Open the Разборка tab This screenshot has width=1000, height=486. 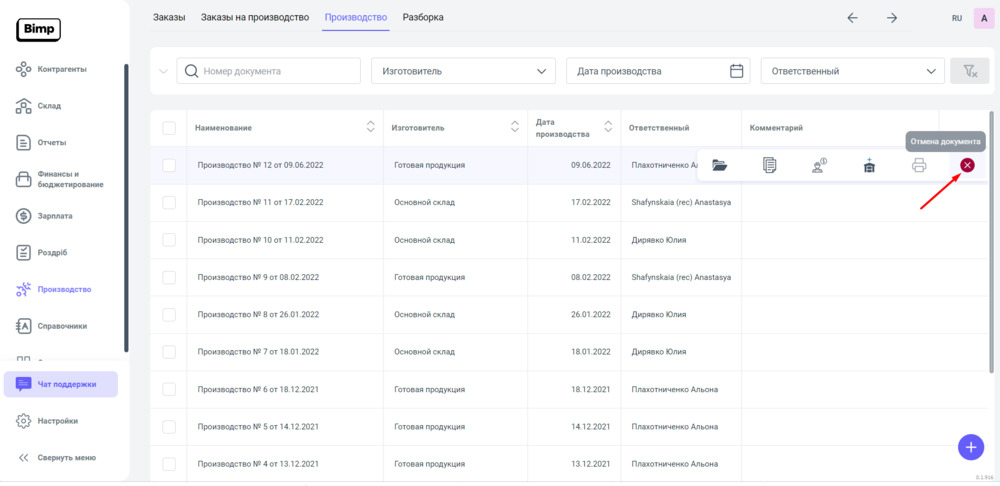coord(423,17)
